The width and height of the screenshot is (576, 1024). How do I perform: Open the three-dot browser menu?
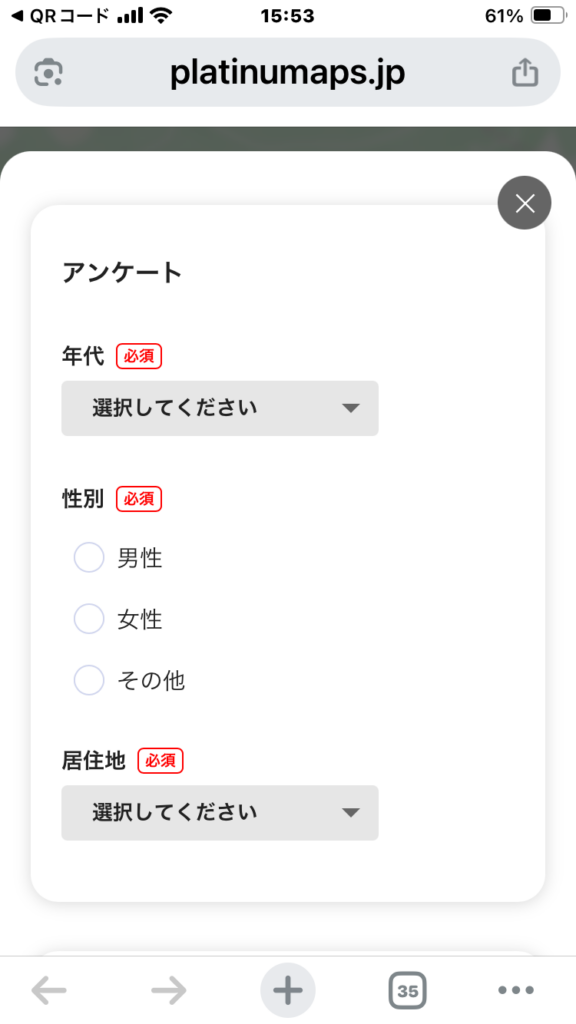point(516,991)
